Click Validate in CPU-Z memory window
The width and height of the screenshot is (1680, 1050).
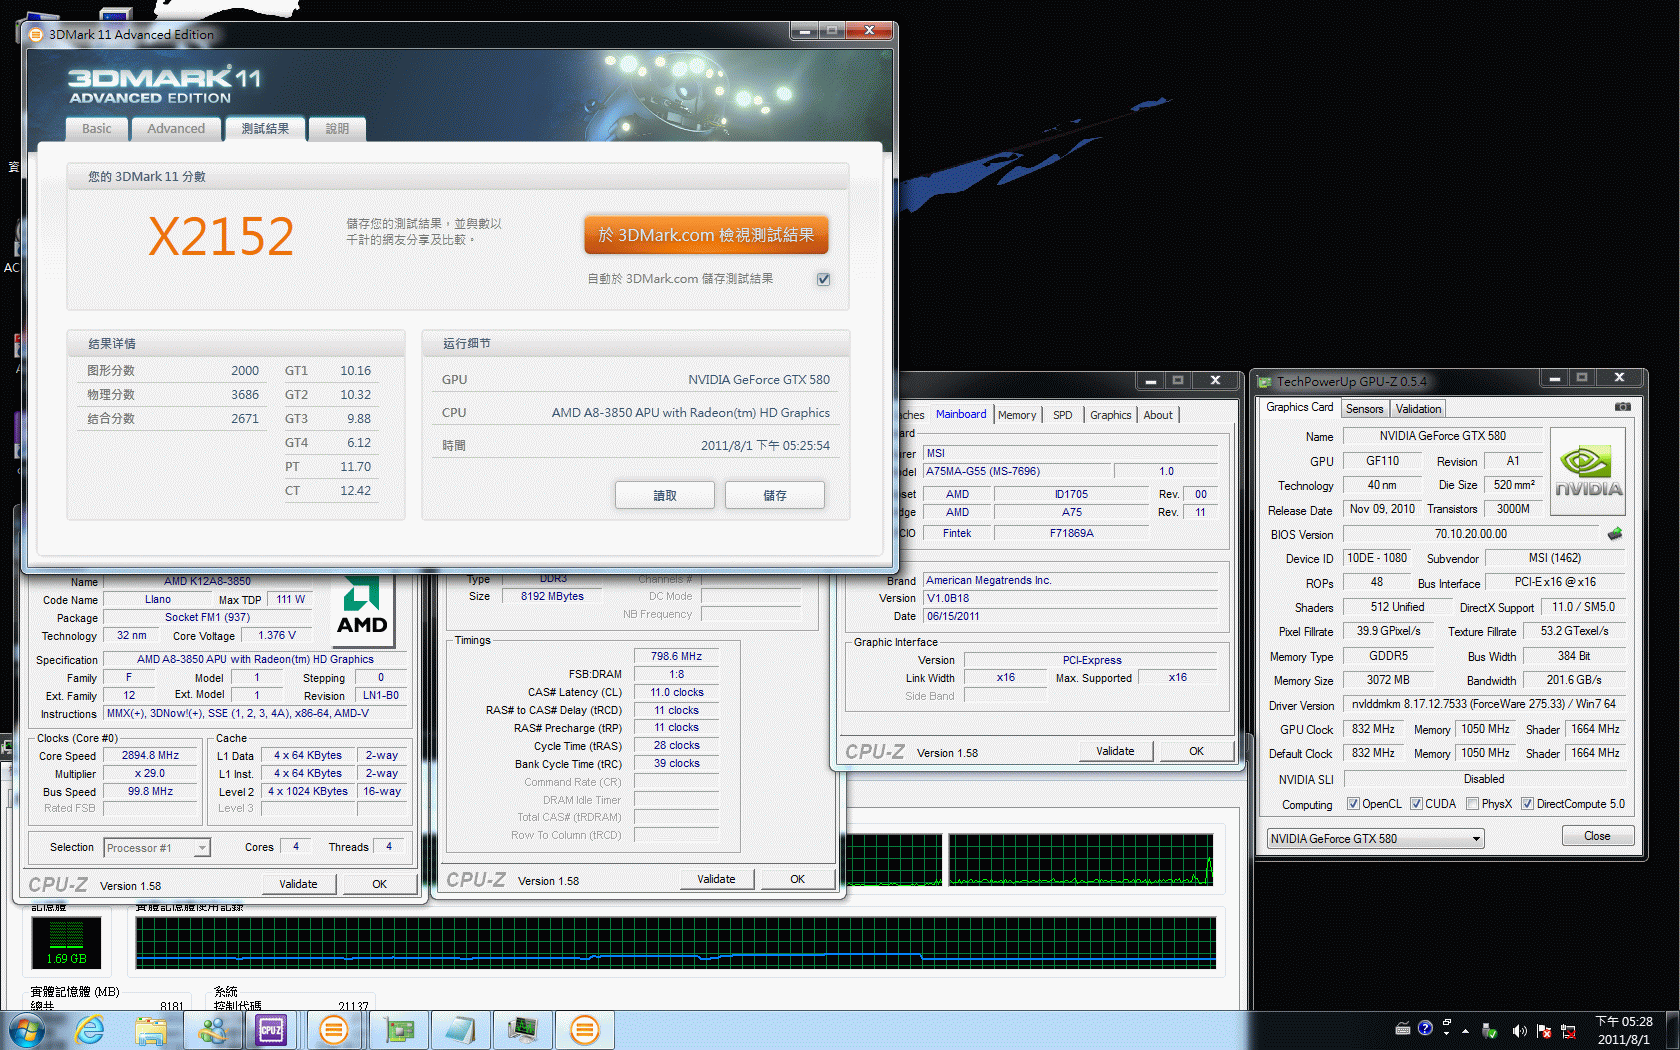point(716,879)
